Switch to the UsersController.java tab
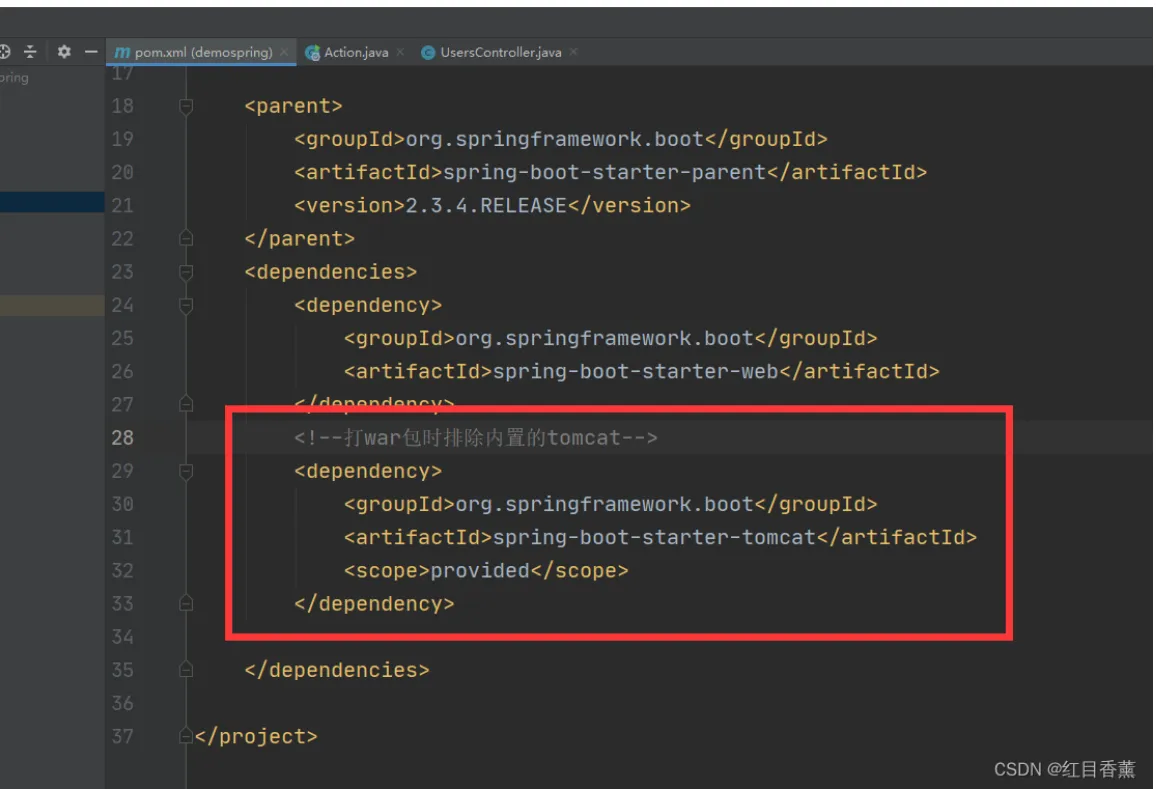 point(501,52)
